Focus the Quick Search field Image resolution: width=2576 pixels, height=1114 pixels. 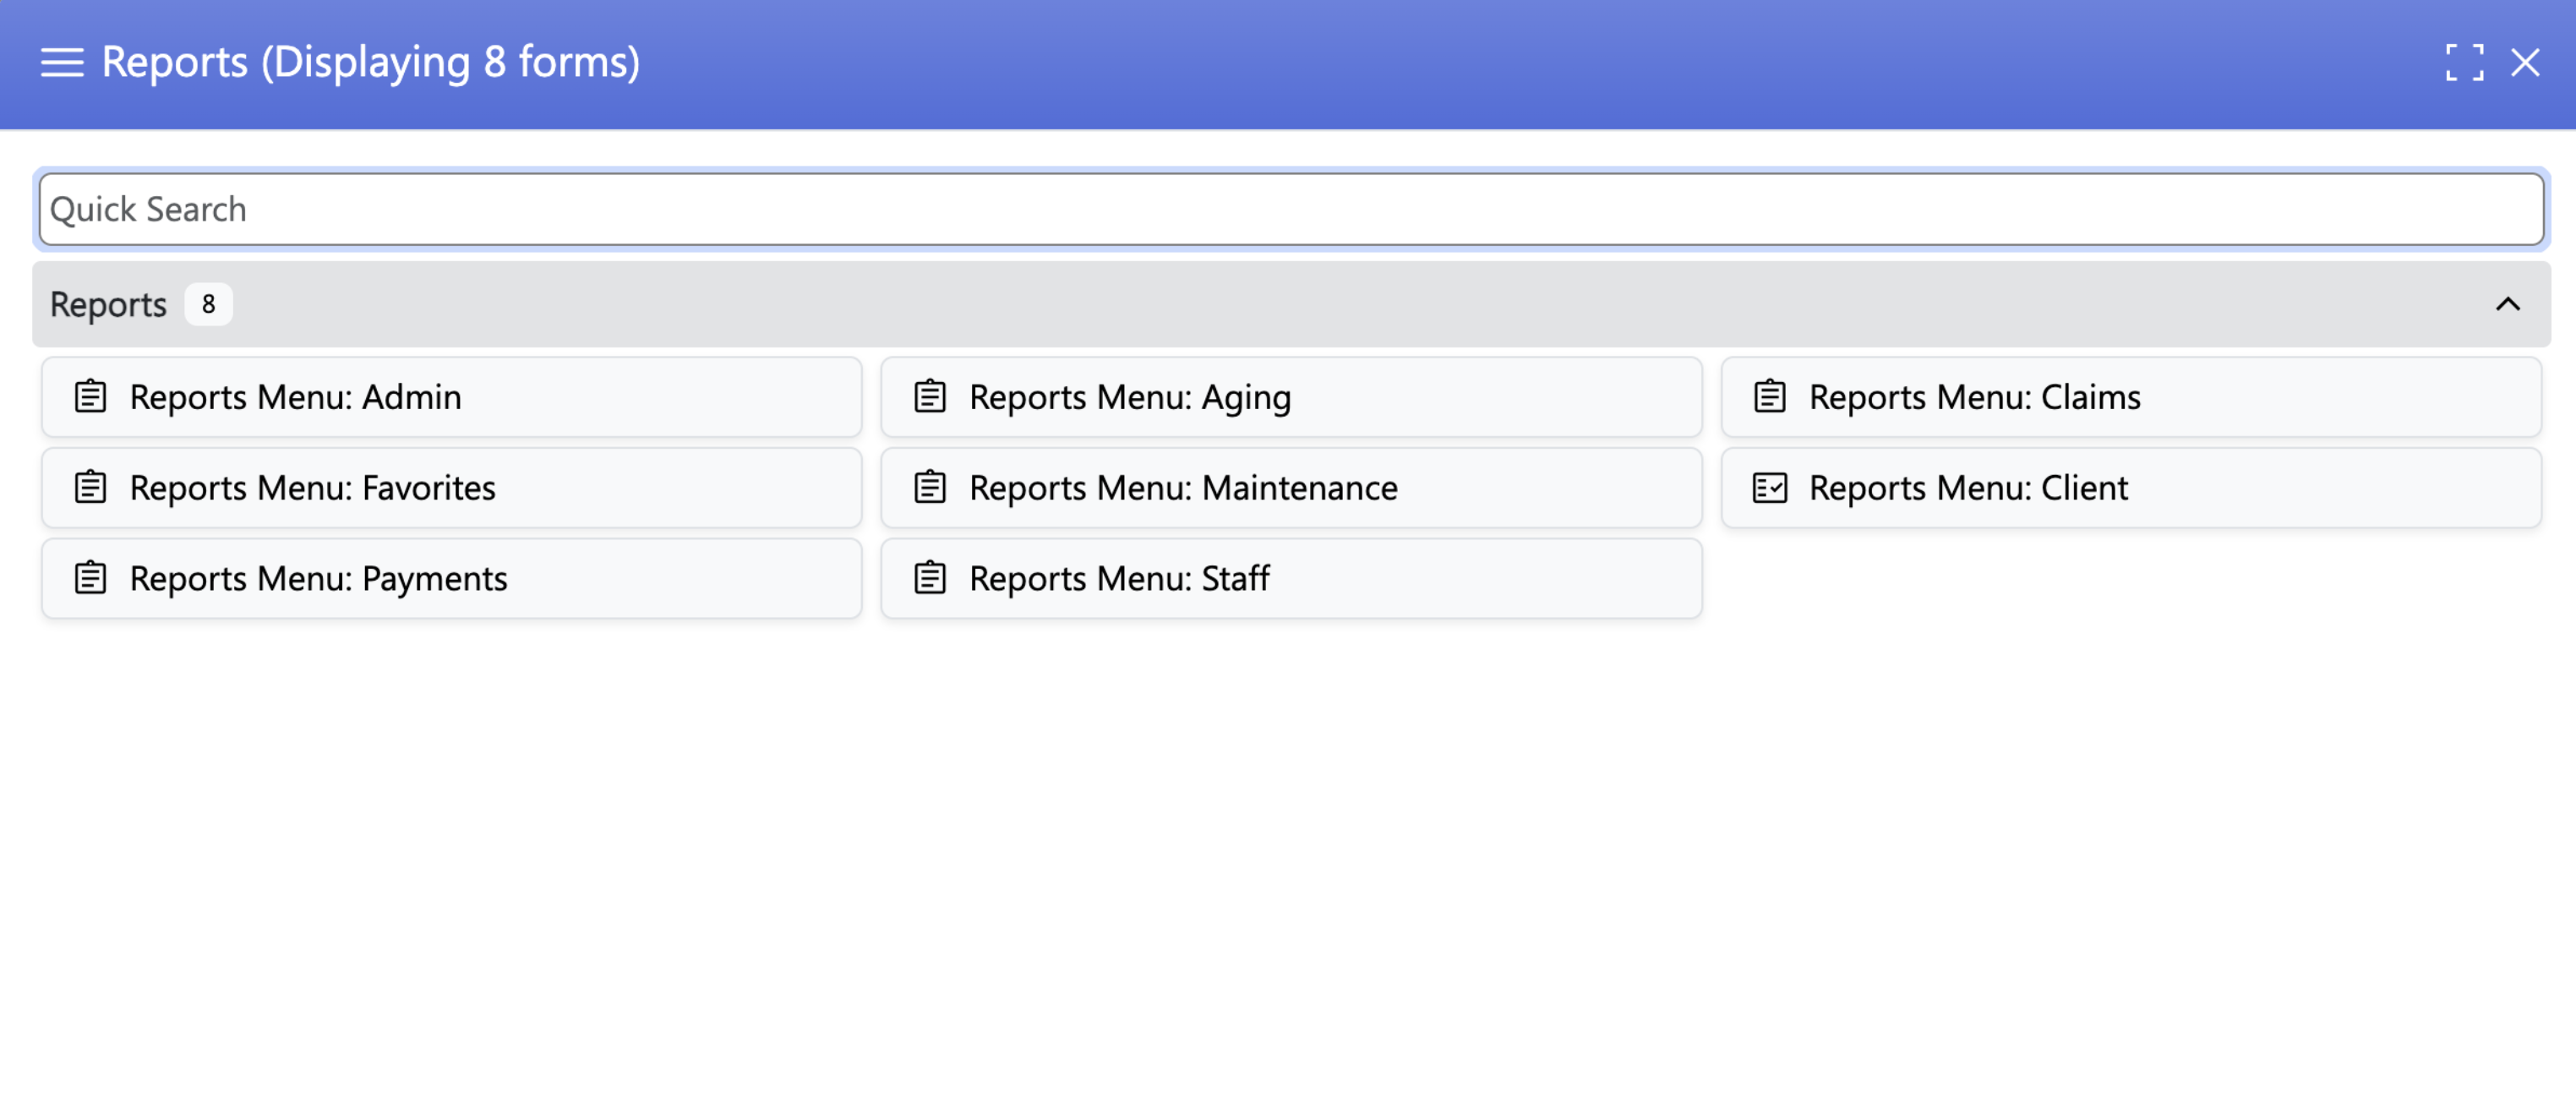[x=1291, y=209]
